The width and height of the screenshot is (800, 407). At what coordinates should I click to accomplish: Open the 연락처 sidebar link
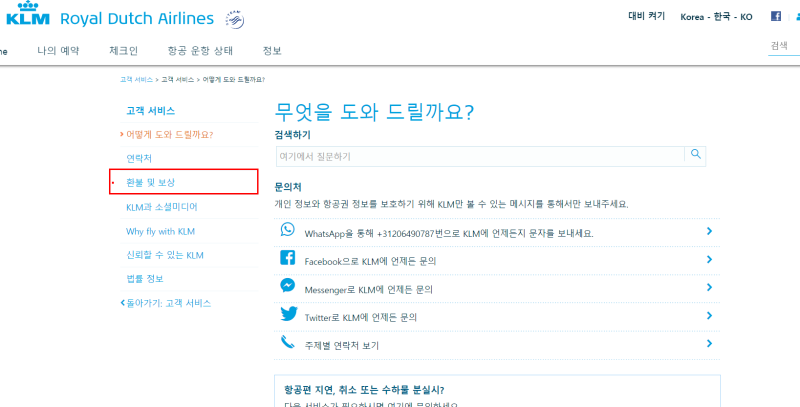coord(139,159)
